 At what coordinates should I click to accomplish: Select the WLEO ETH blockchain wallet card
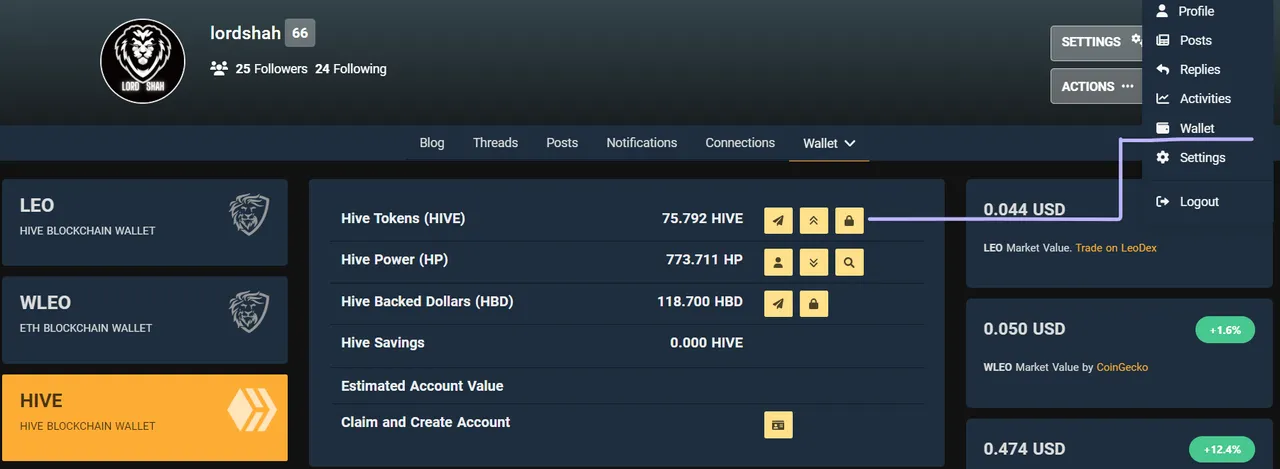tap(145, 320)
